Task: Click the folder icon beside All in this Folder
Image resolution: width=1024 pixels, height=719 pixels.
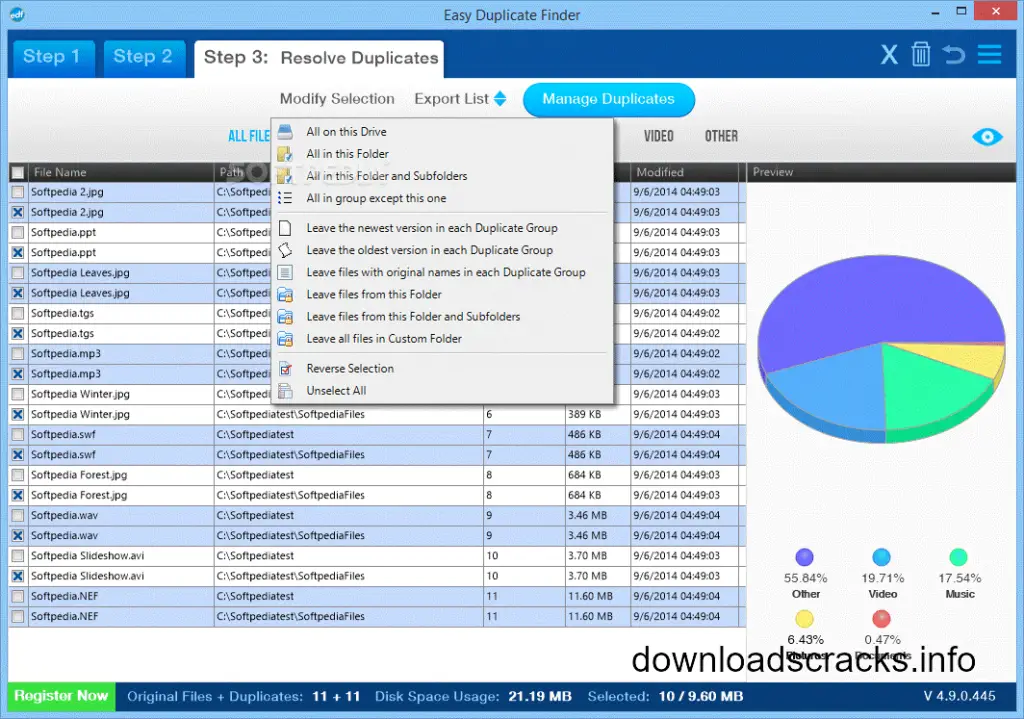Action: point(285,154)
